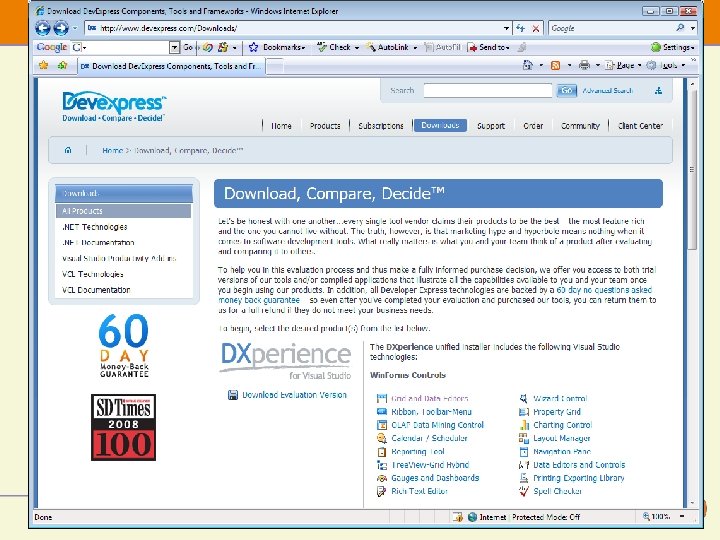Click the browser Forward arrow button

[x=61, y=28]
